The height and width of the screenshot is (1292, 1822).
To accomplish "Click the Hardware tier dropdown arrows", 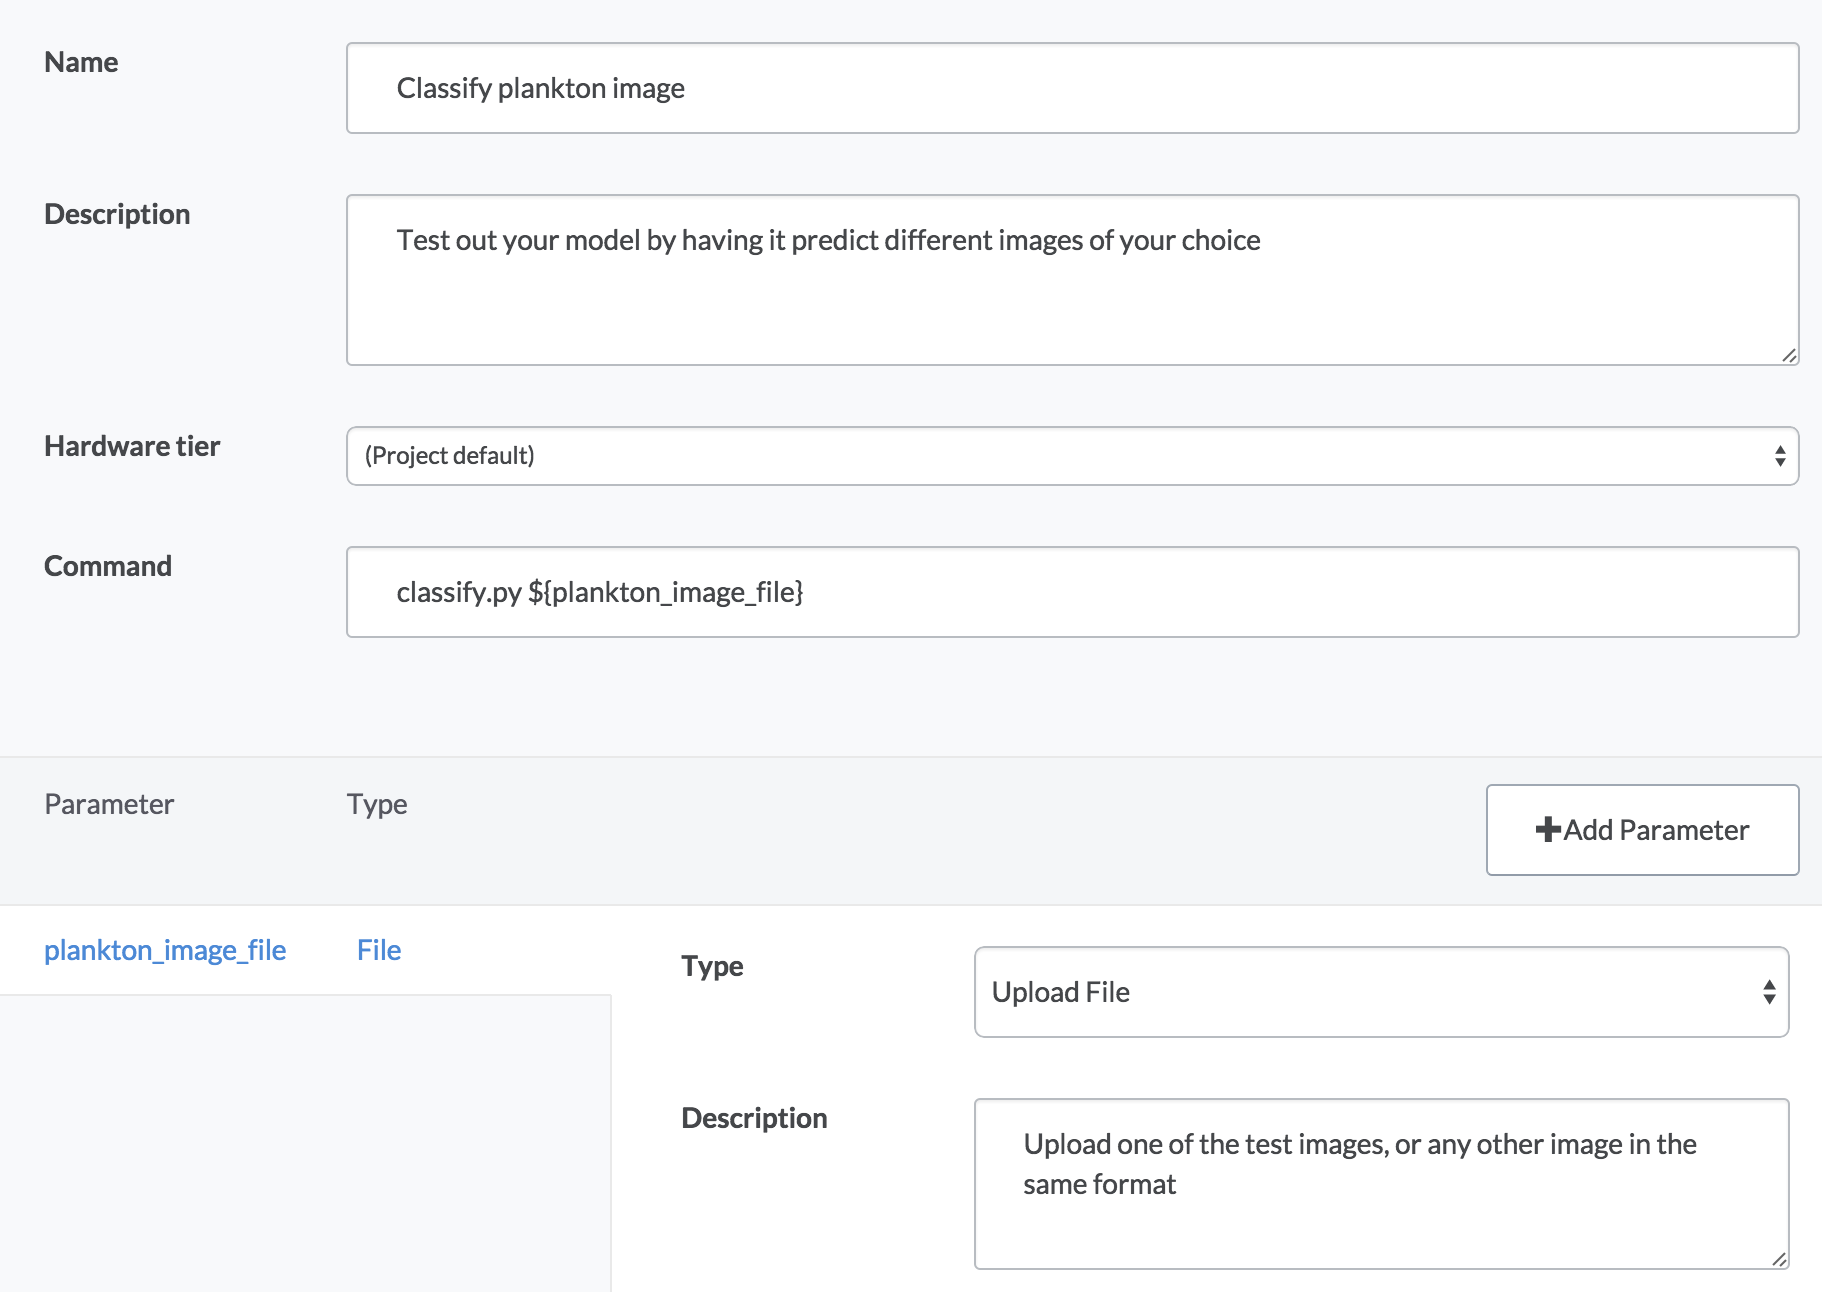I will tap(1780, 456).
